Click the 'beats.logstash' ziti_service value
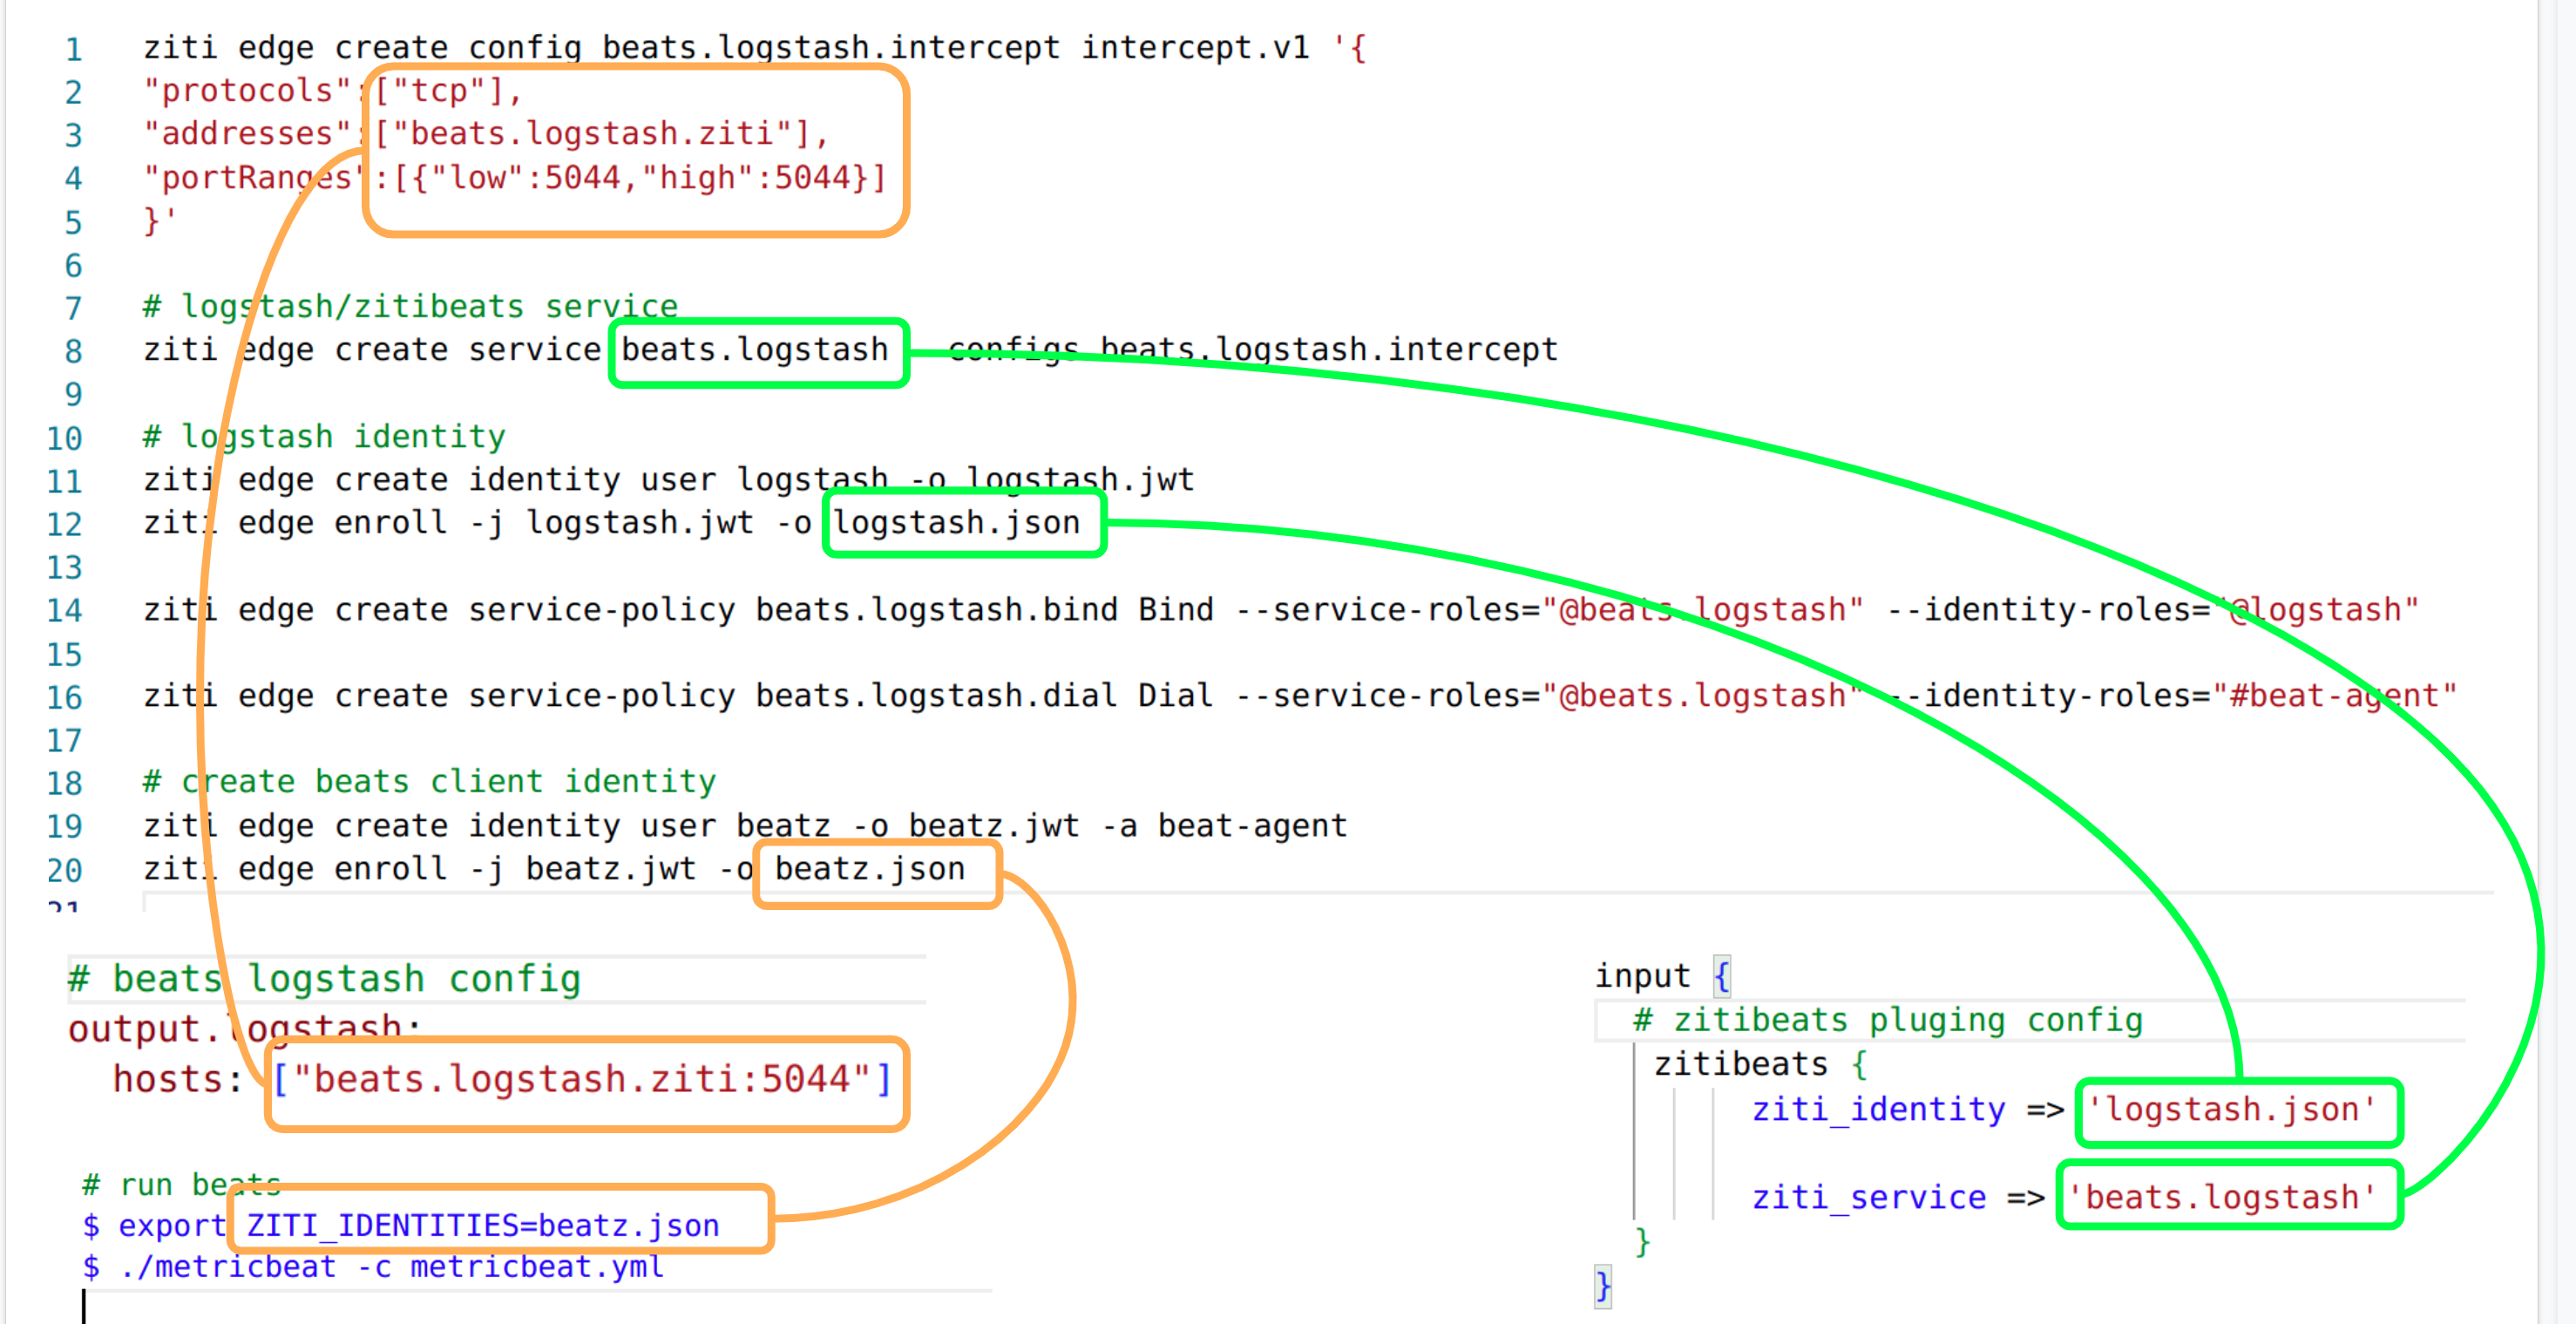 pyautogui.click(x=2221, y=1197)
